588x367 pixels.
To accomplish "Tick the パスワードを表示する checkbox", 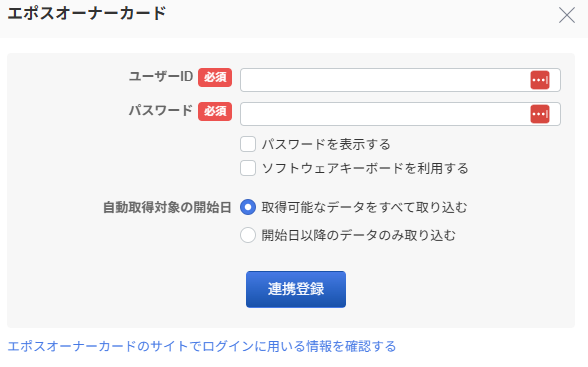I will [x=248, y=144].
